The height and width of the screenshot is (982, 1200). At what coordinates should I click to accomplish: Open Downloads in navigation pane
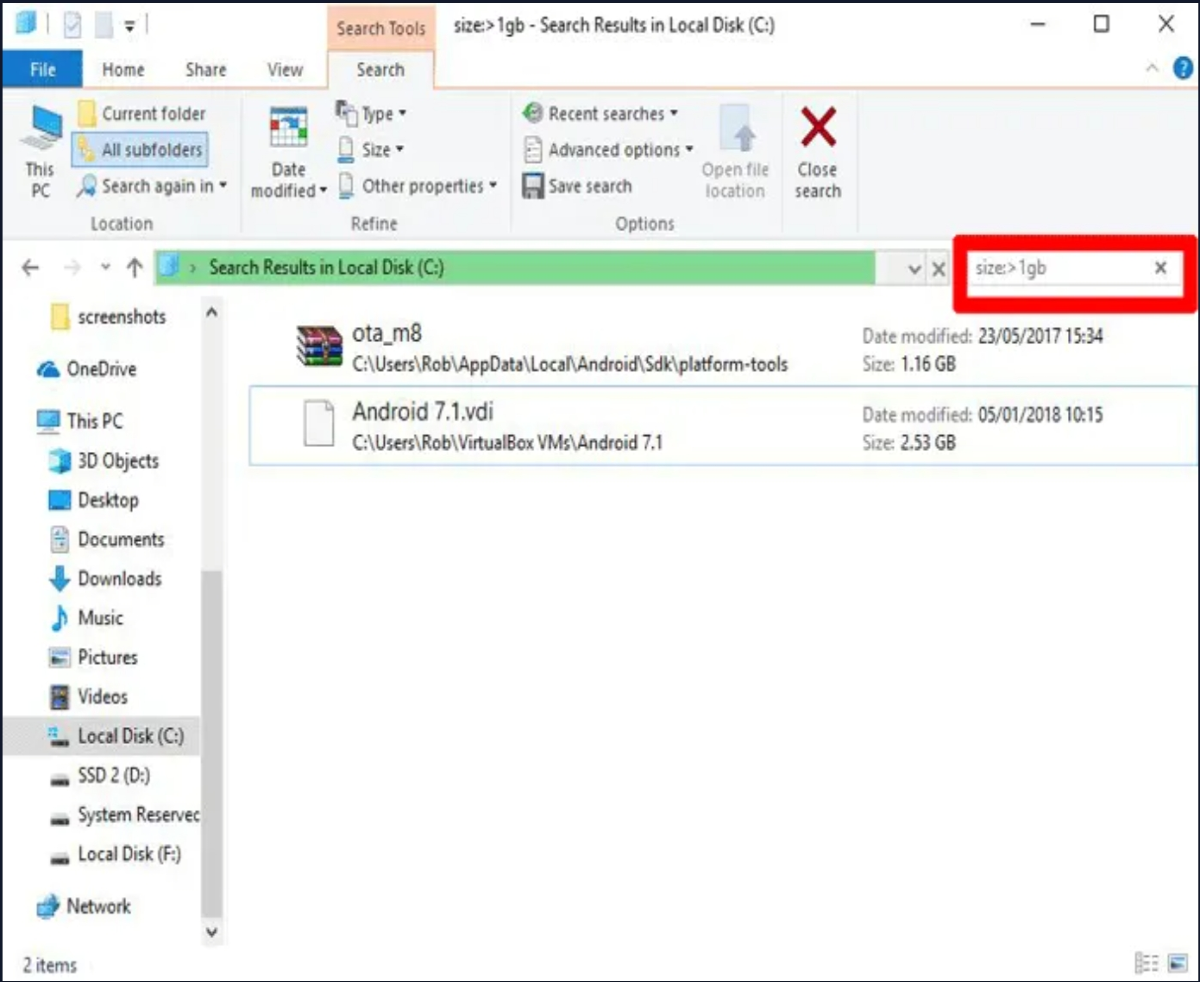tap(105, 578)
